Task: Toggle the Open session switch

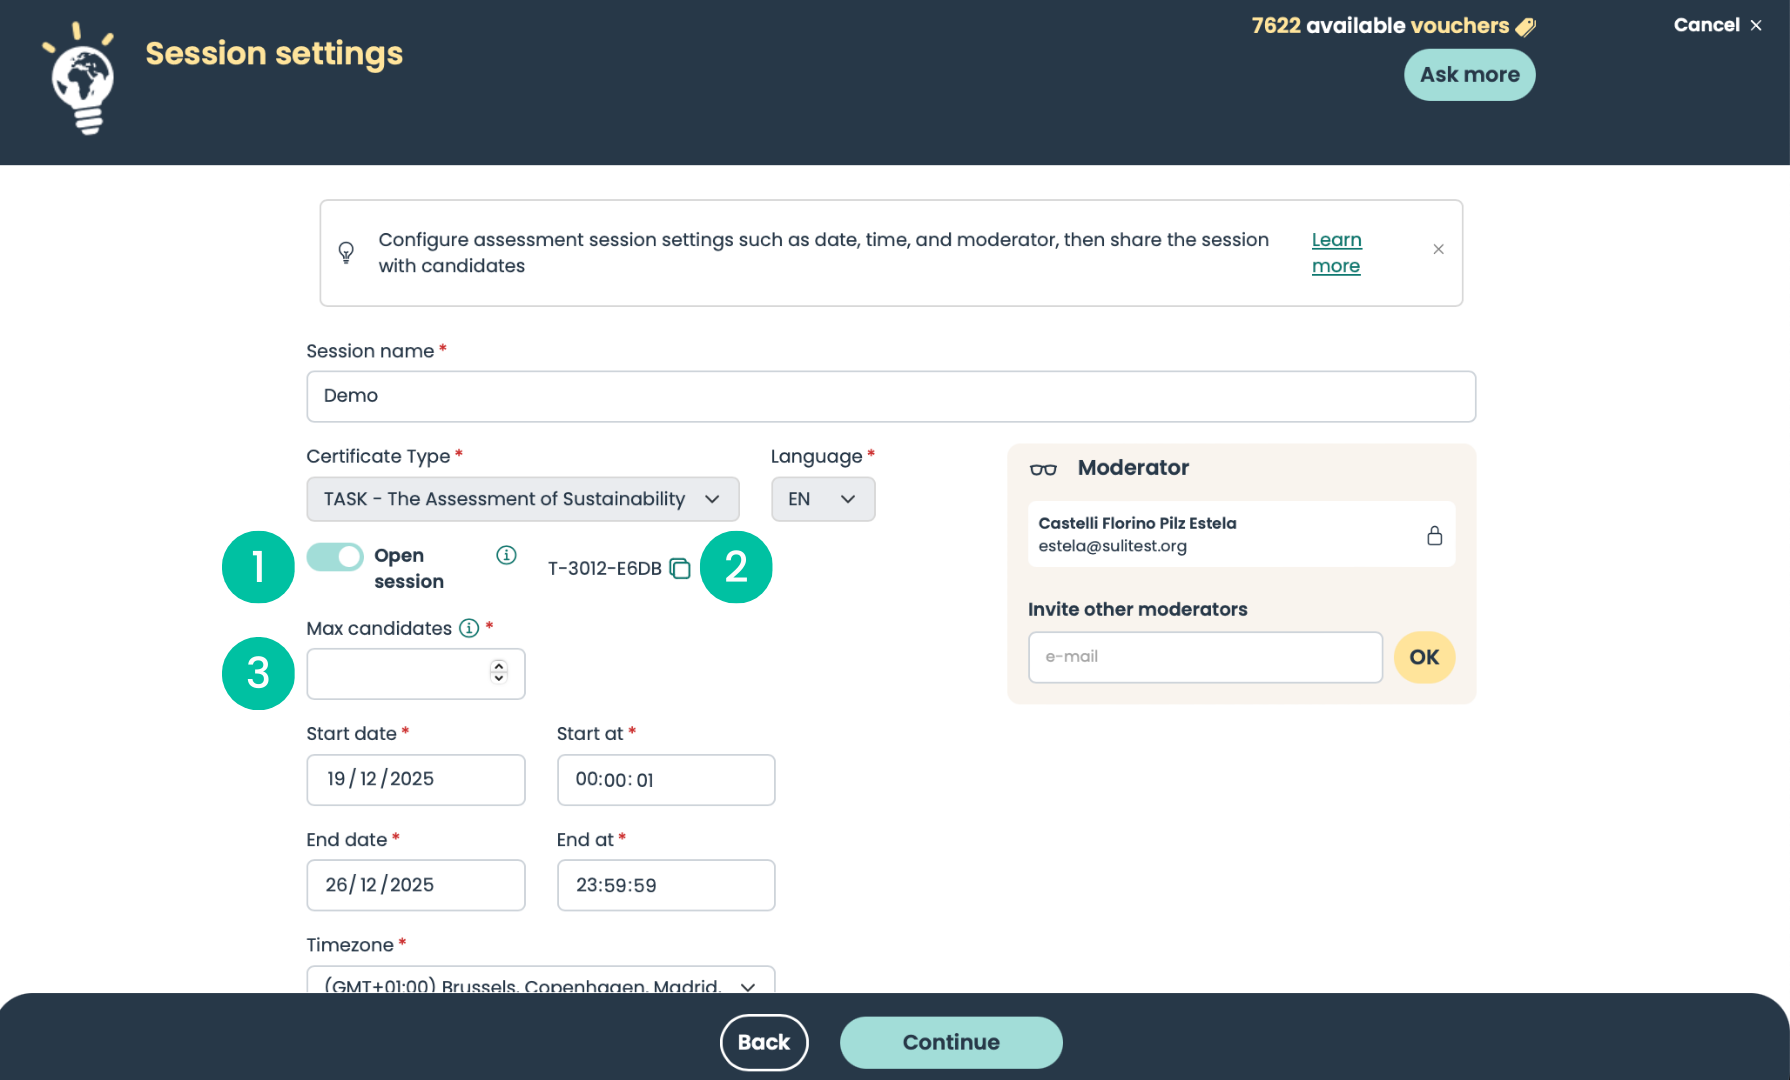Action: pos(335,557)
